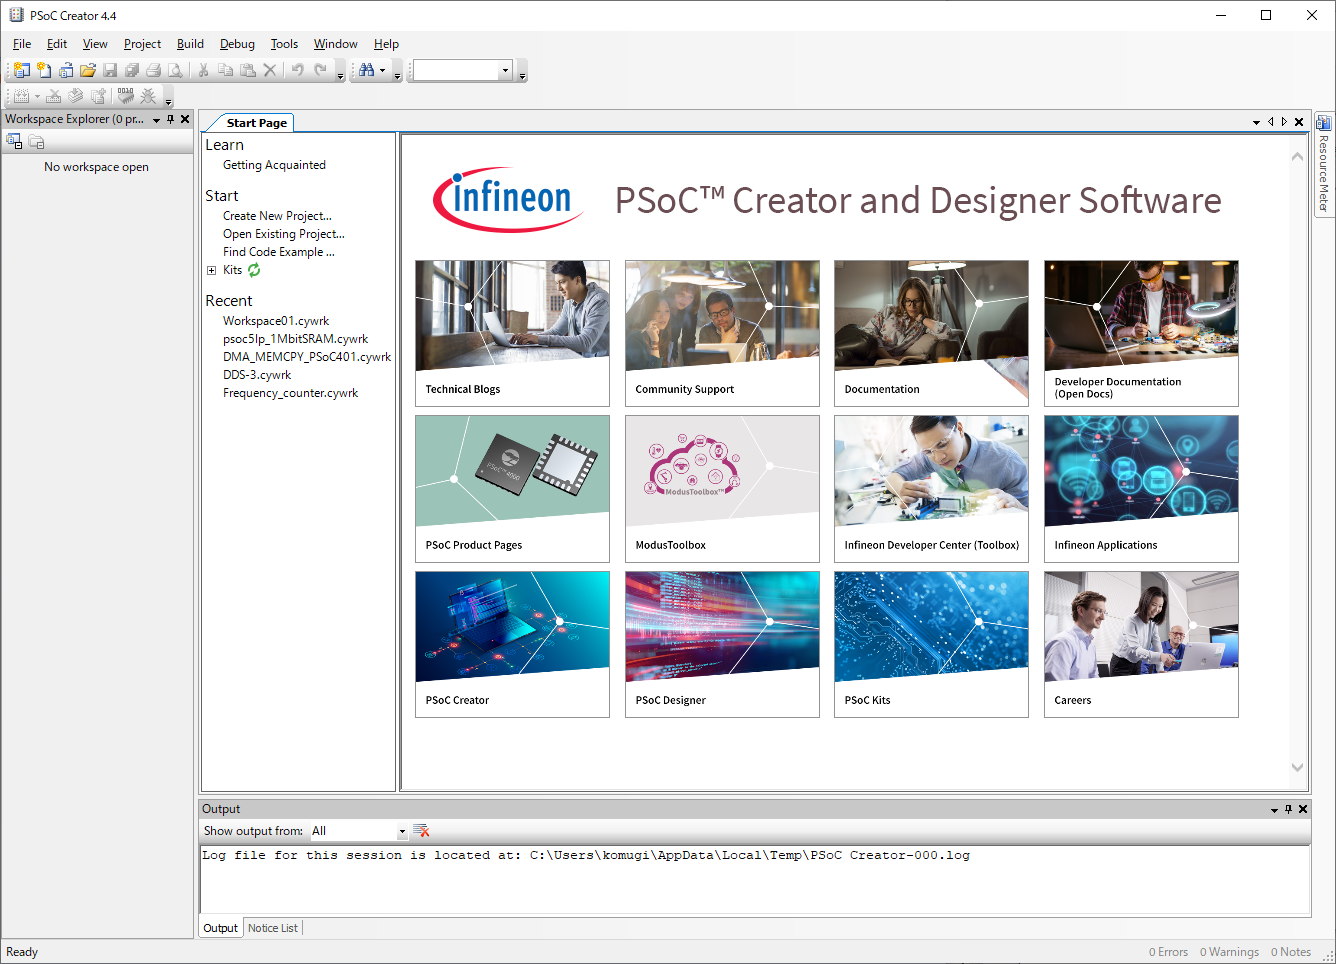This screenshot has width=1336, height=964.
Task: Click the Program chip icon
Action: pyautogui.click(x=125, y=96)
